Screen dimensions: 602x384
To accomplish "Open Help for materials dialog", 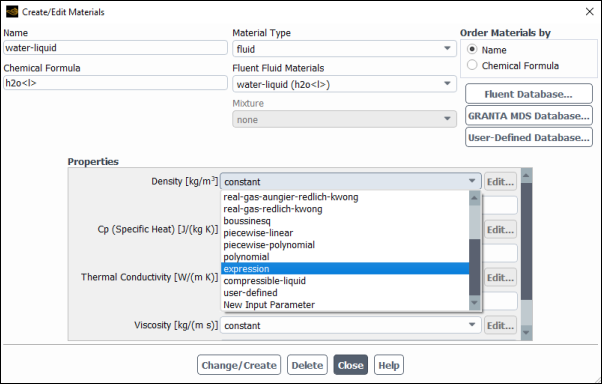I will click(x=389, y=365).
